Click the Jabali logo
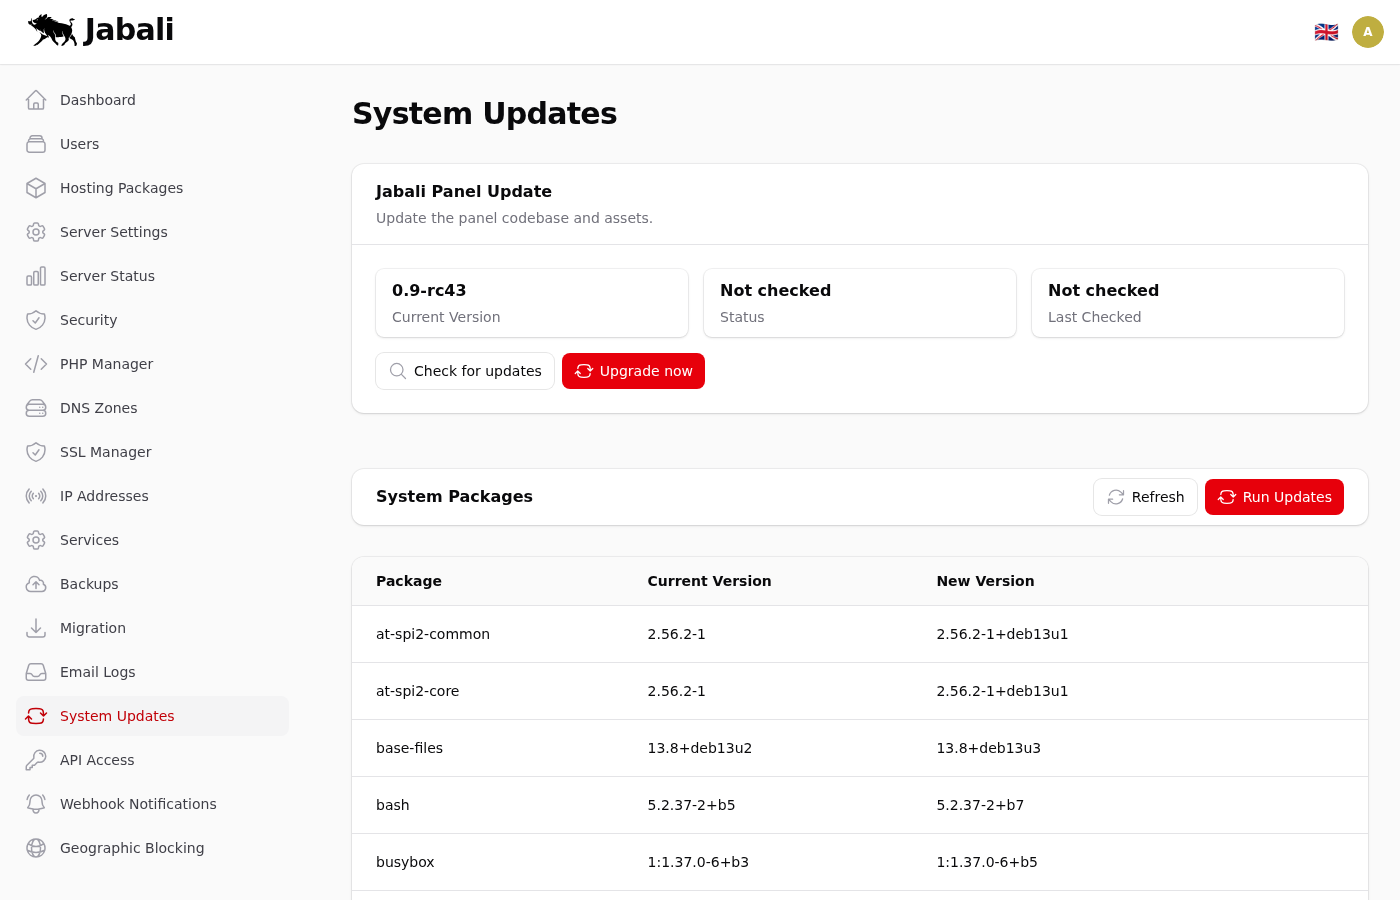Viewport: 1400px width, 900px height. point(101,30)
